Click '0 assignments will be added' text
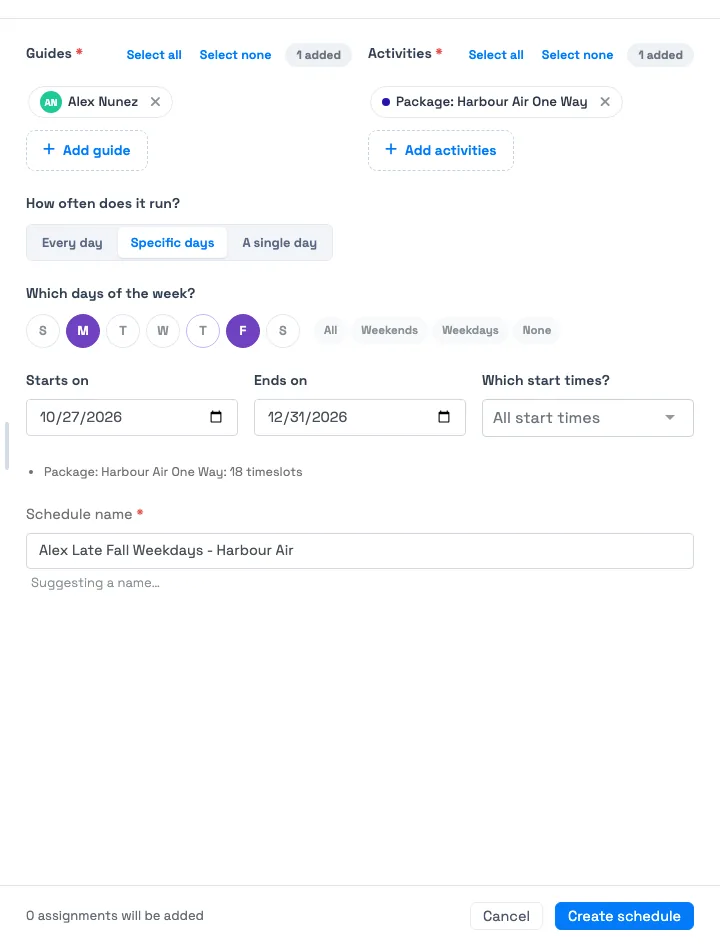The height and width of the screenshot is (946, 720). click(115, 916)
